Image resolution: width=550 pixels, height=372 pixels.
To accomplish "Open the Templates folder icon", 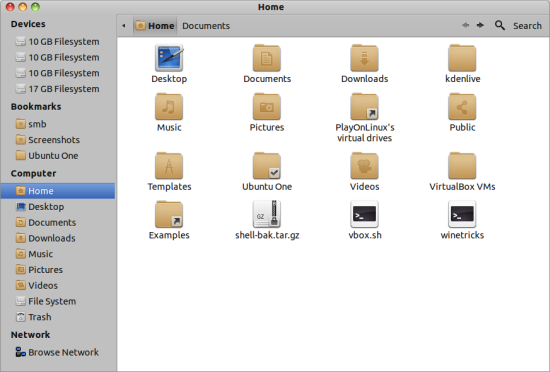I will (x=169, y=166).
